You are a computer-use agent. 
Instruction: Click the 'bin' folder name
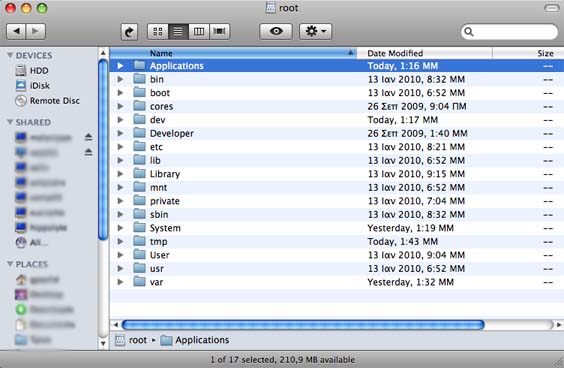click(157, 79)
